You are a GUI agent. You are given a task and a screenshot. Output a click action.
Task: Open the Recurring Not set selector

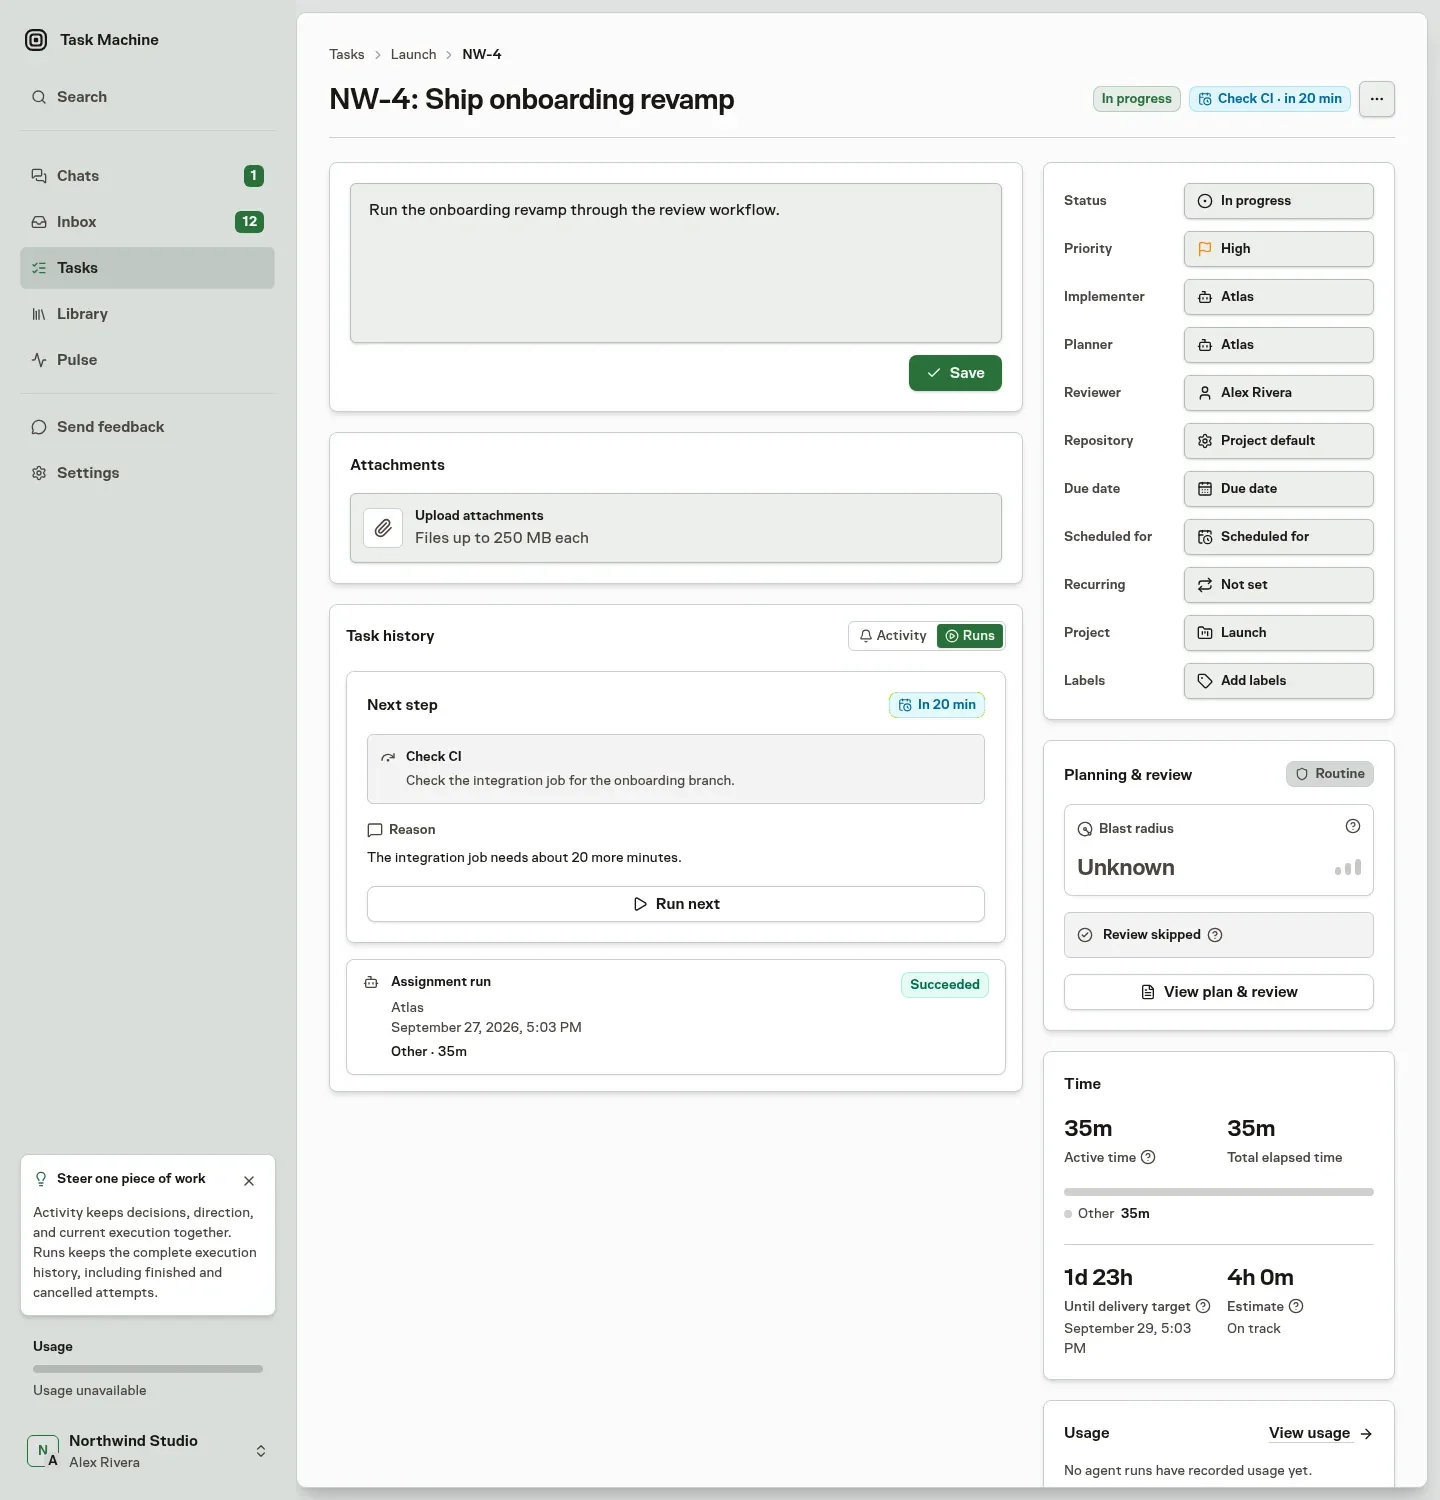coord(1278,585)
